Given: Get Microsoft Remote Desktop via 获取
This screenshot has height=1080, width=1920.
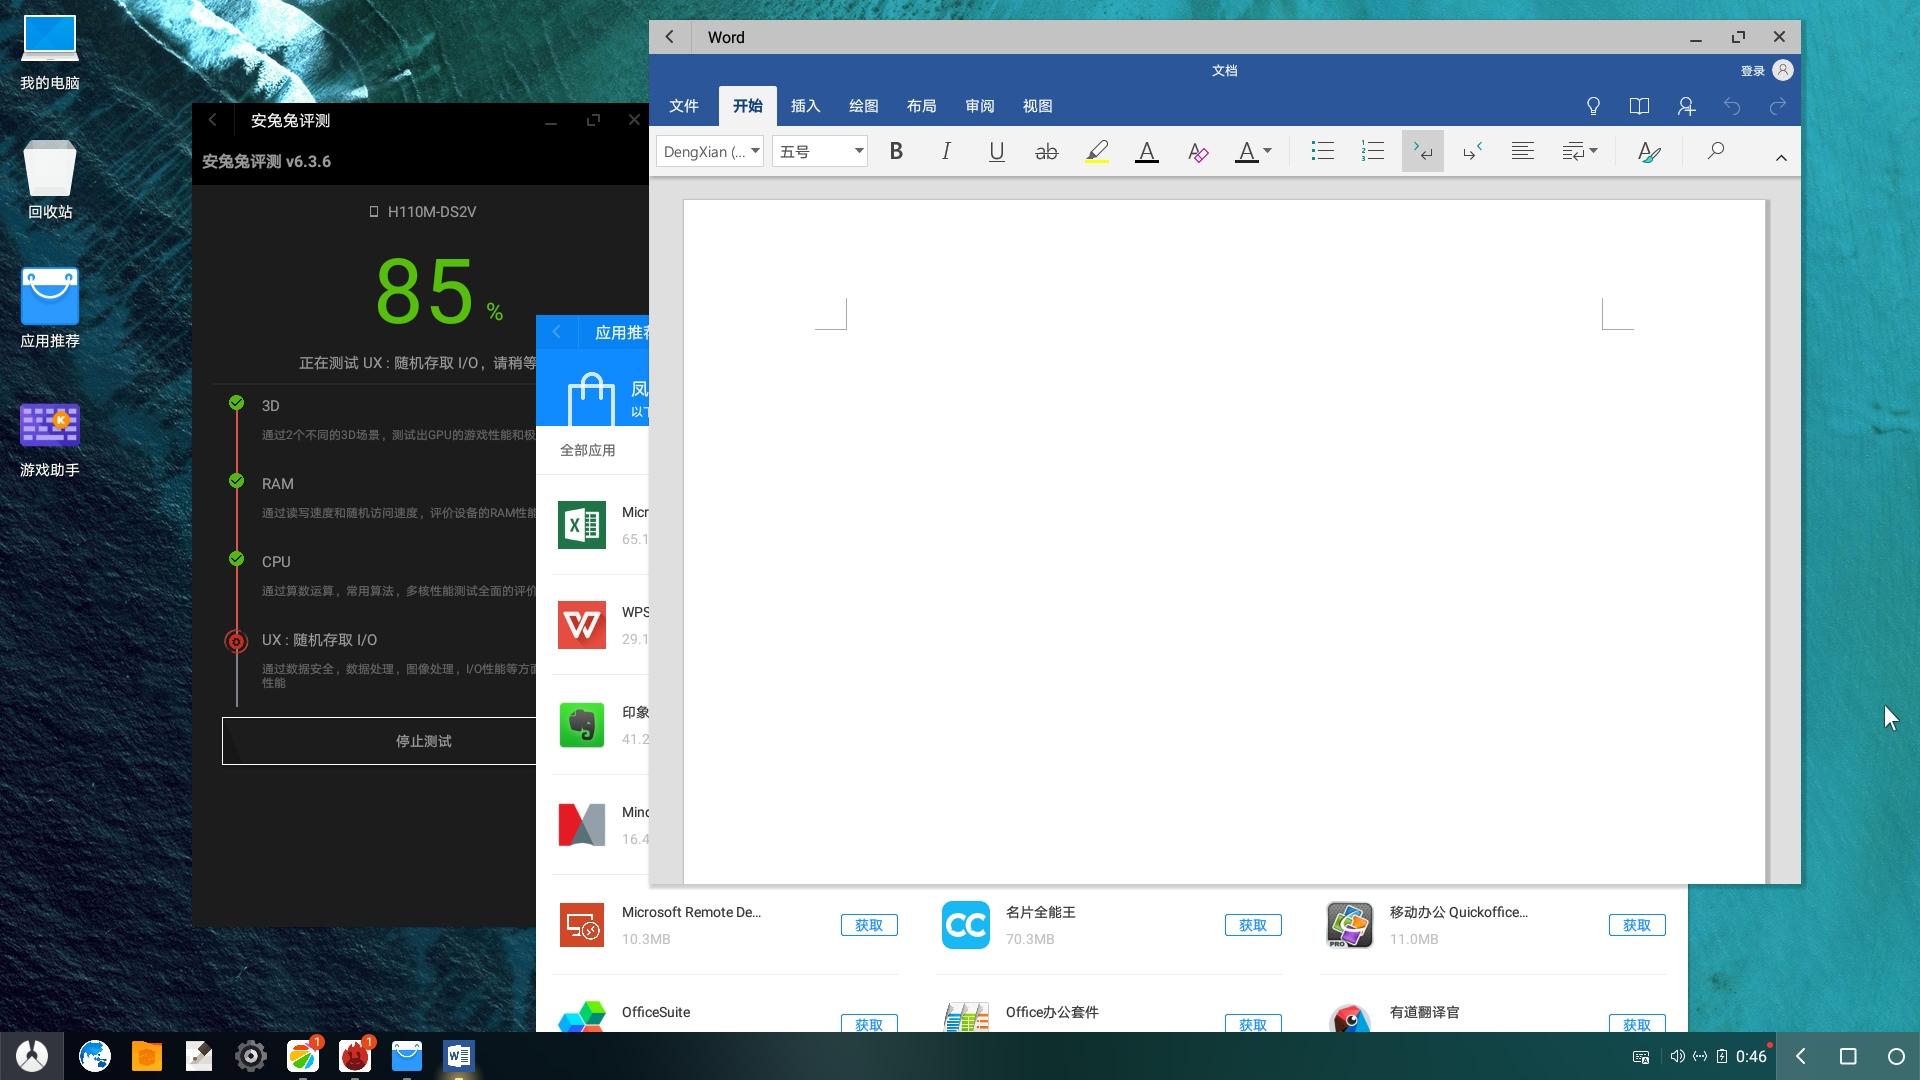Looking at the screenshot, I should click(x=869, y=925).
